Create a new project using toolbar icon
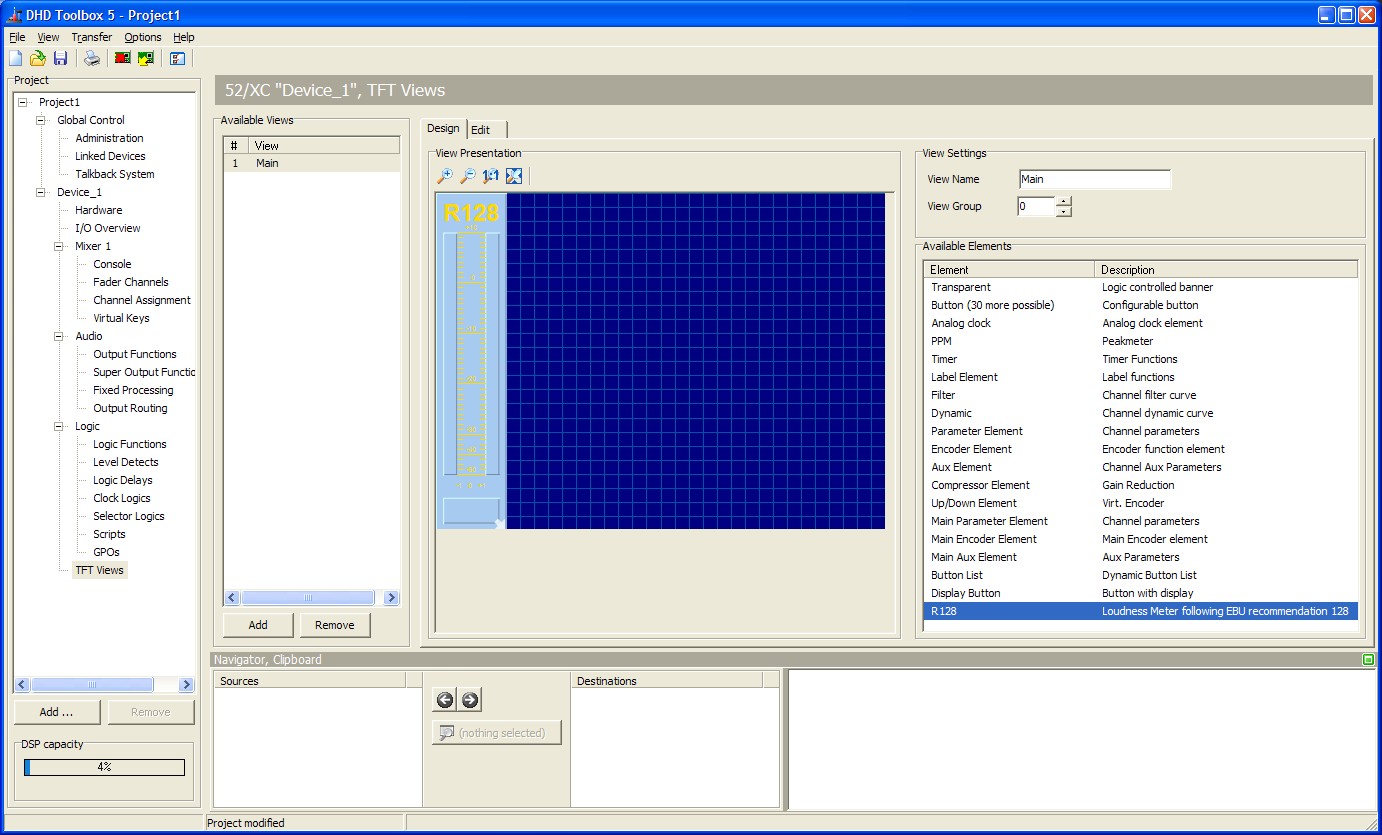The height and width of the screenshot is (835, 1382). pyautogui.click(x=13, y=58)
